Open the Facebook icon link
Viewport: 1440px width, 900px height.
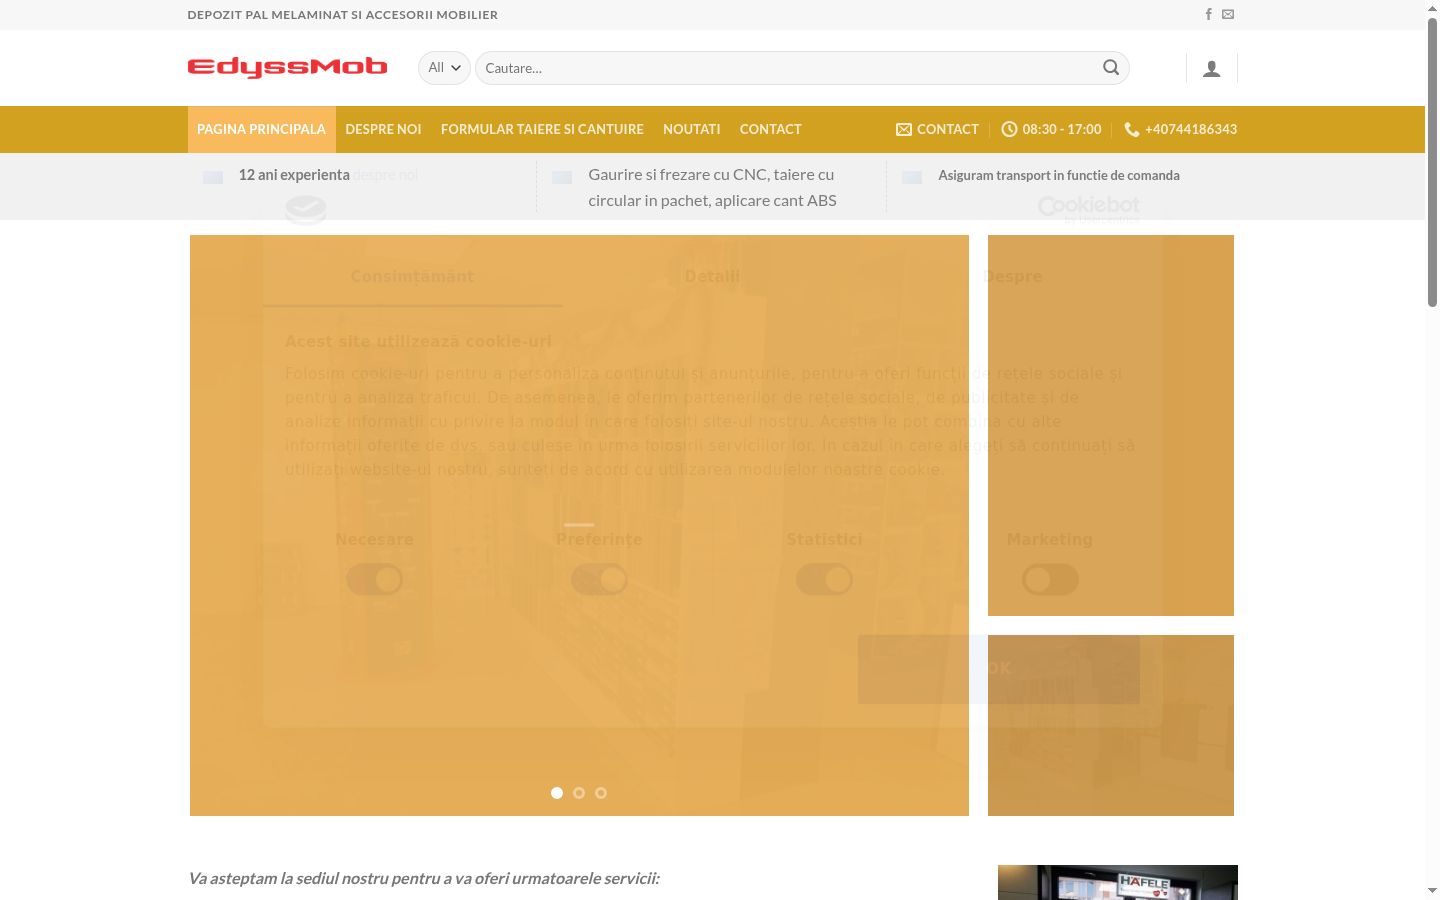[1208, 14]
